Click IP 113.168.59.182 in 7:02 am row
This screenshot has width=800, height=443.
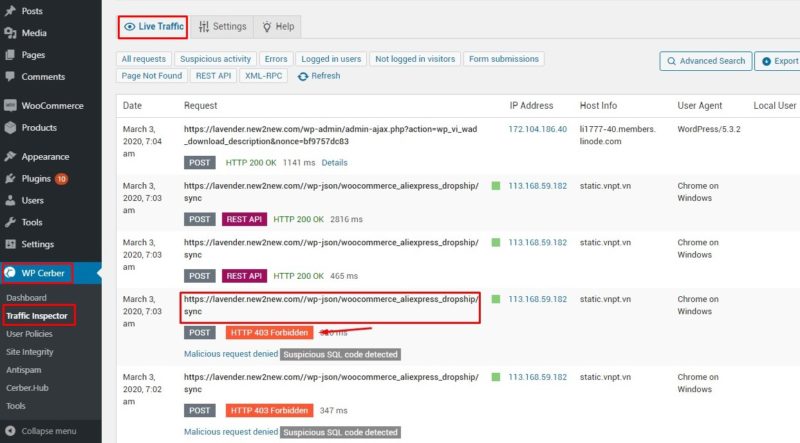[537, 377]
